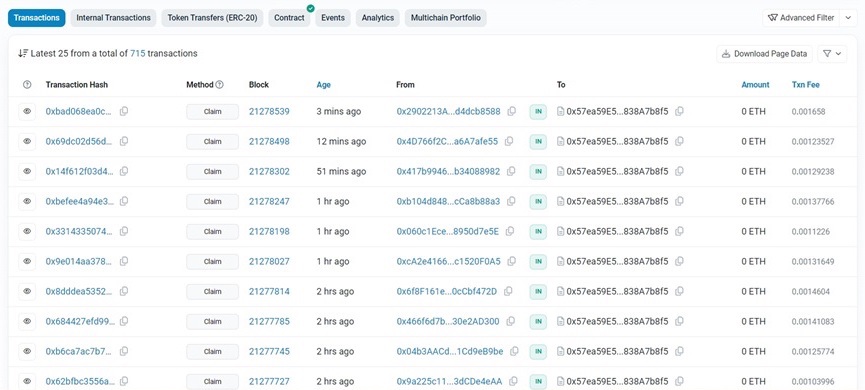Viewport: 865px width, 390px height.
Task: Copy recipient address in 0x69dc02d56d row
Action: (680, 141)
